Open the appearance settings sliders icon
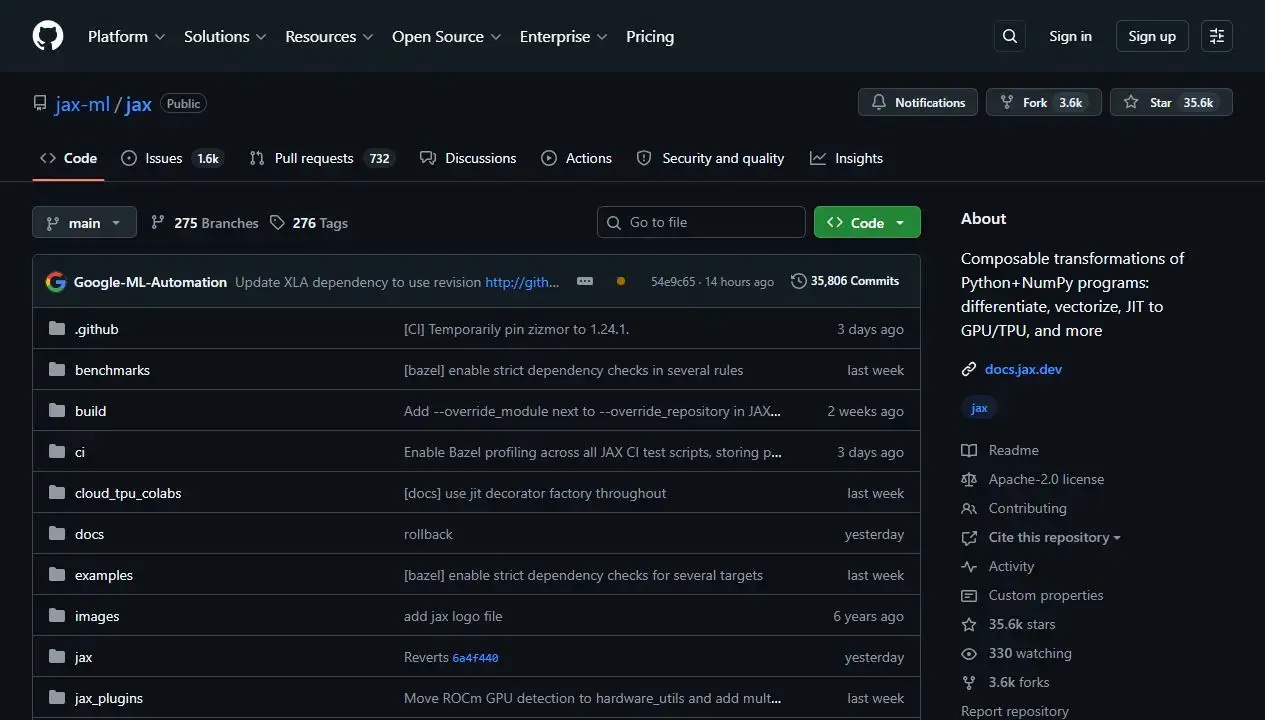 pos(1217,36)
